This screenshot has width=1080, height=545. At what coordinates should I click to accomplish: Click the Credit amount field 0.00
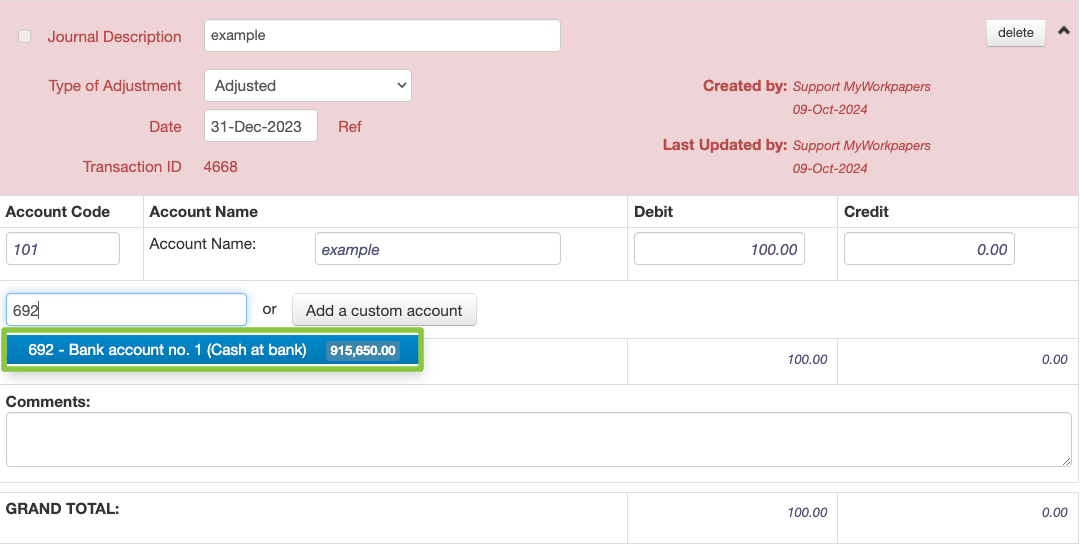pos(929,249)
